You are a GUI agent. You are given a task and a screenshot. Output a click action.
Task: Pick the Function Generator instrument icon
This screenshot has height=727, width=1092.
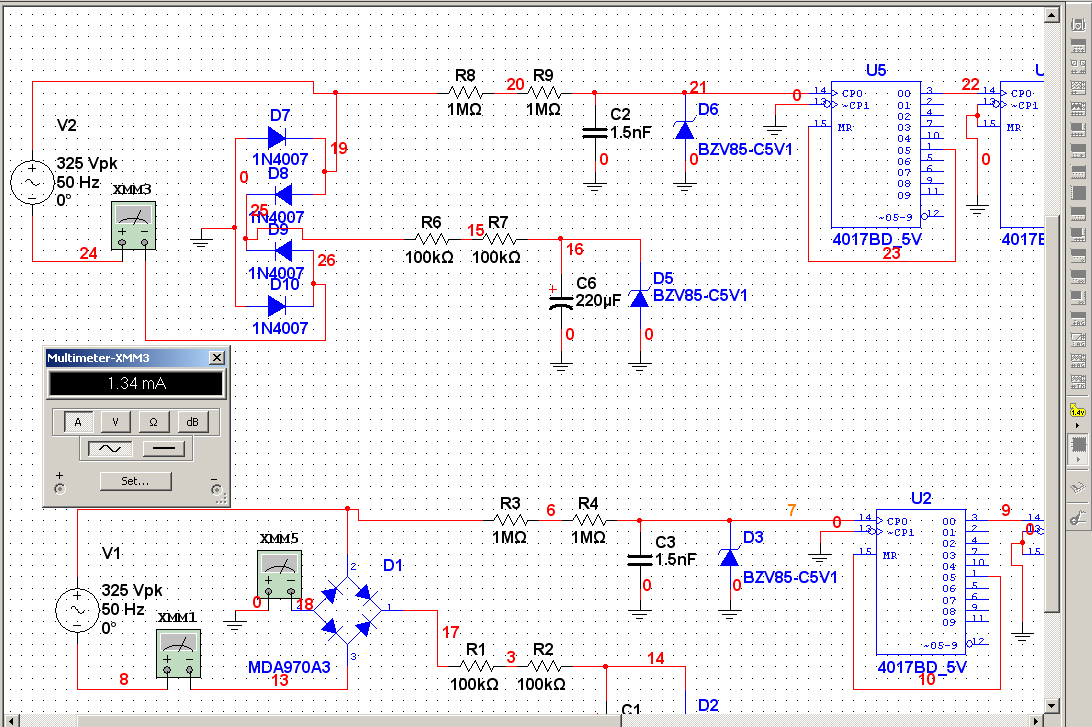click(1077, 47)
